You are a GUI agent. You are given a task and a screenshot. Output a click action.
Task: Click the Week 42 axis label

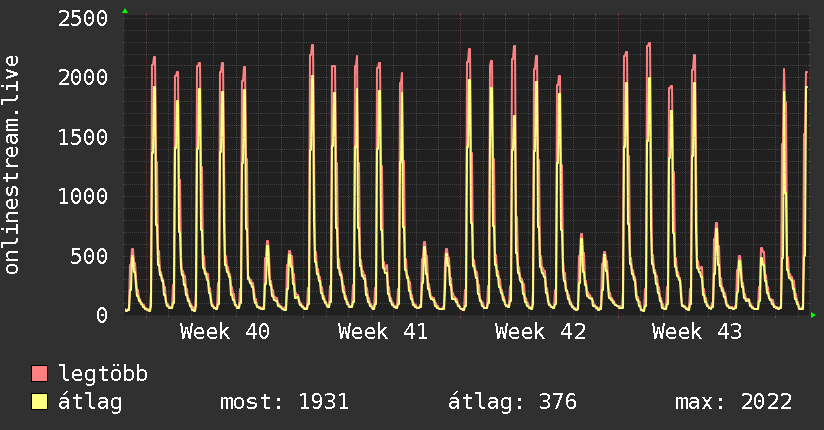(540, 332)
